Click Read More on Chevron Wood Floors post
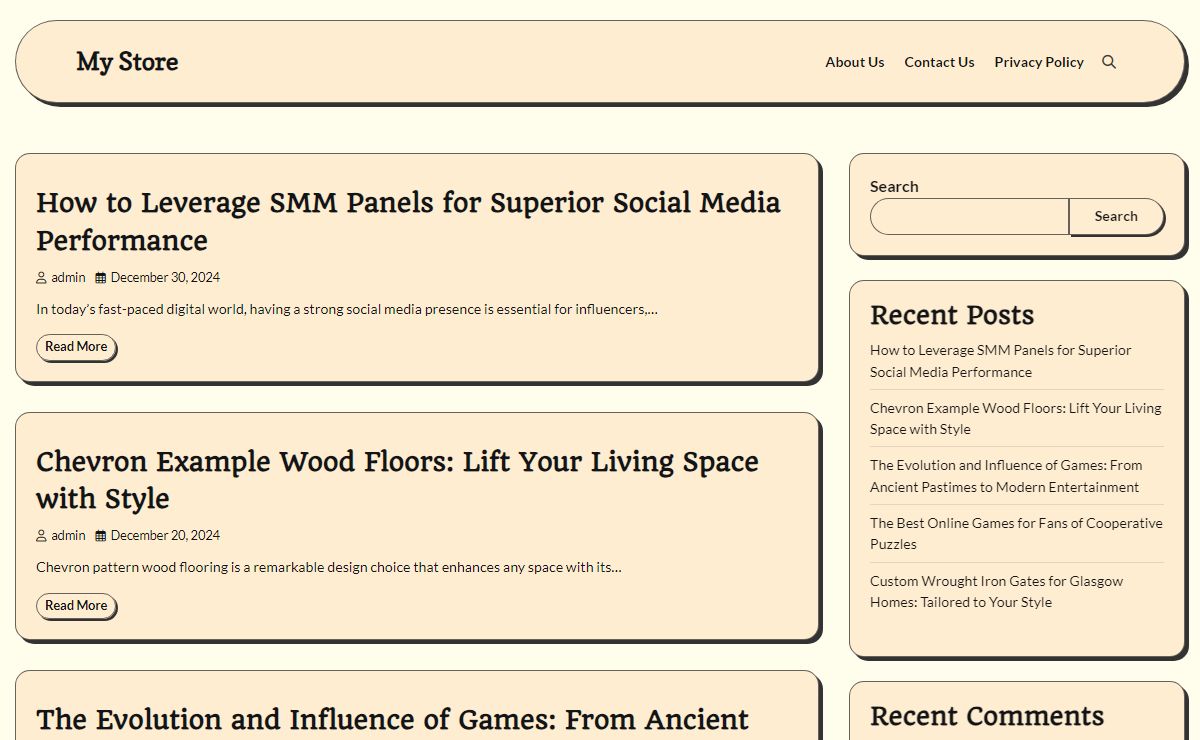The image size is (1200, 740). pos(76,606)
